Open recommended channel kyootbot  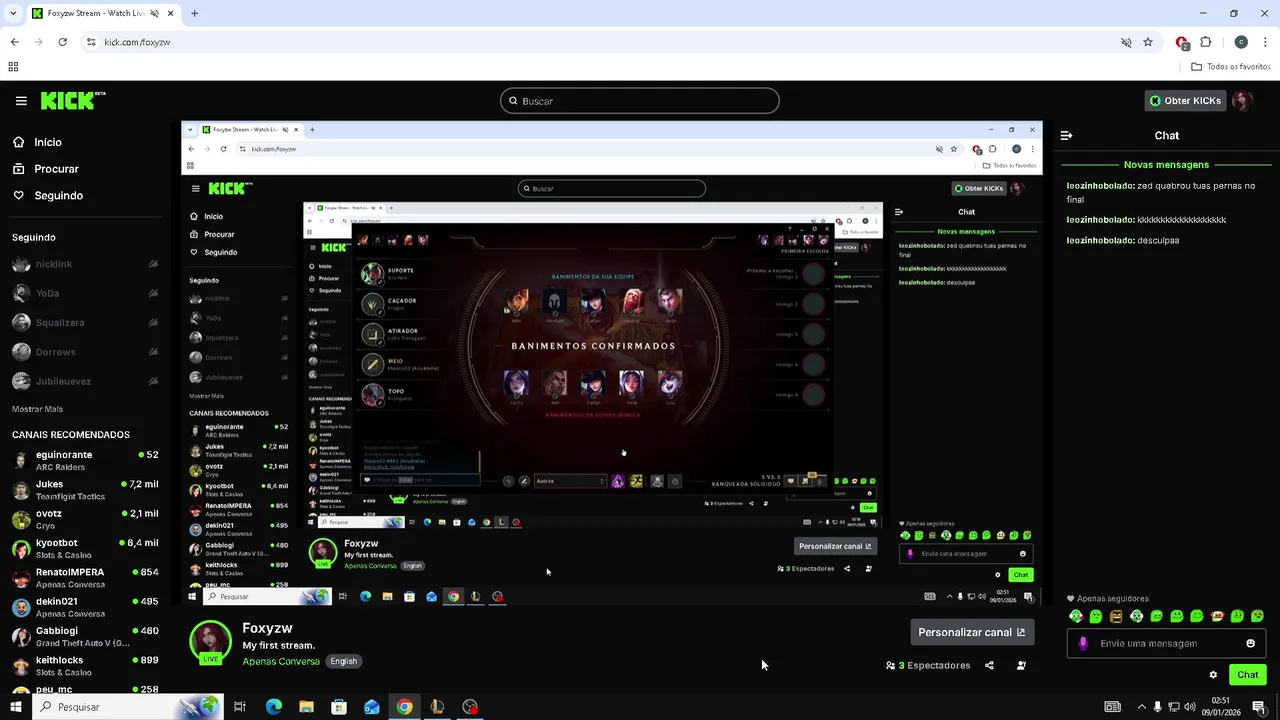[85, 548]
